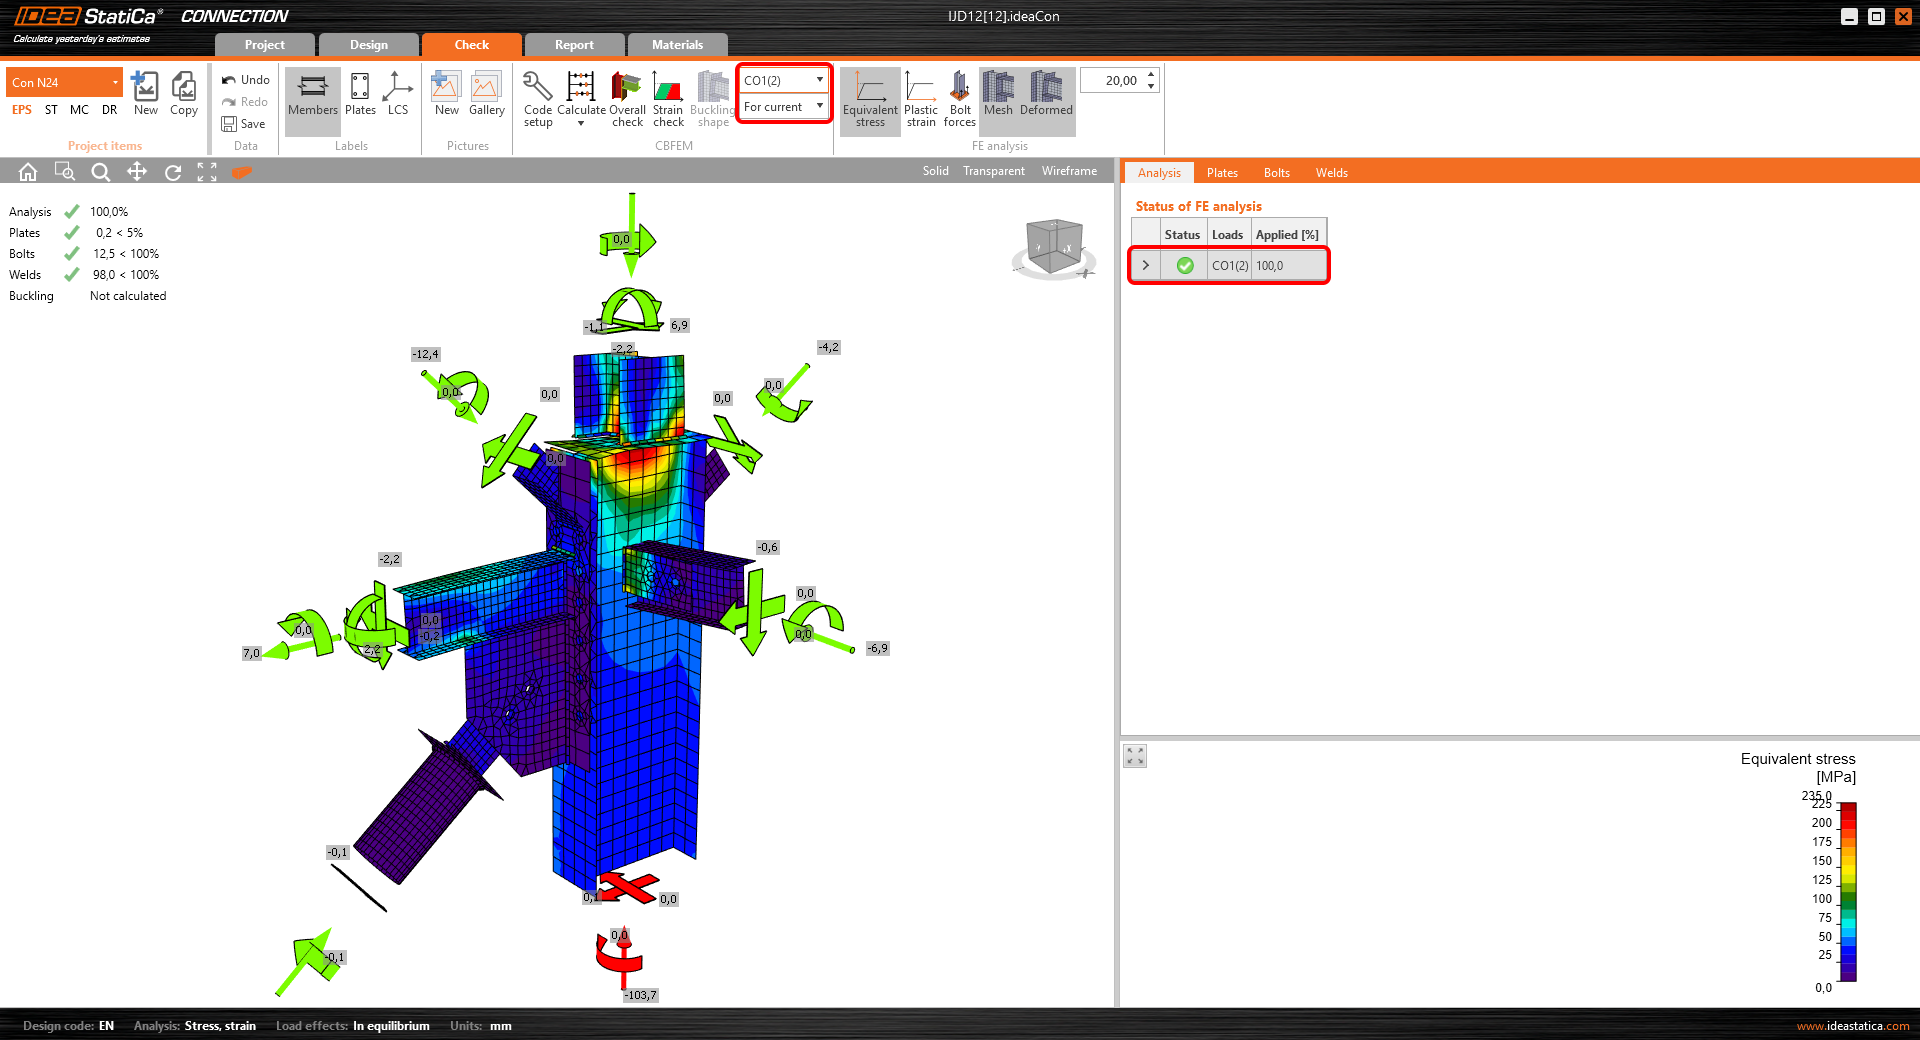The image size is (1920, 1040).
Task: Toggle Bolt forces display
Action: pyautogui.click(x=960, y=99)
